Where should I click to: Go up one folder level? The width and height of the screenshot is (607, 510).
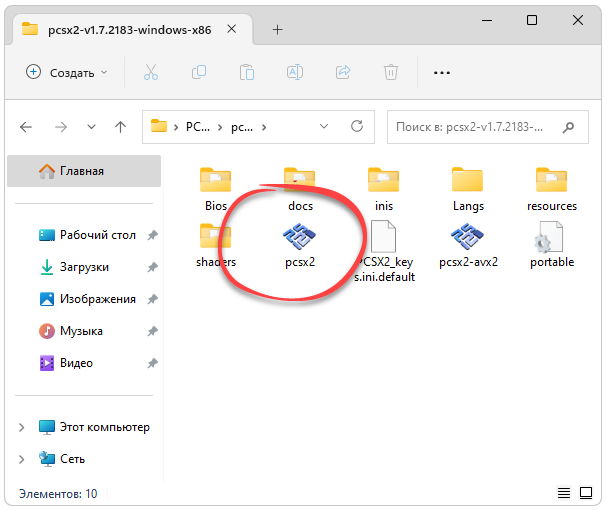tap(120, 127)
